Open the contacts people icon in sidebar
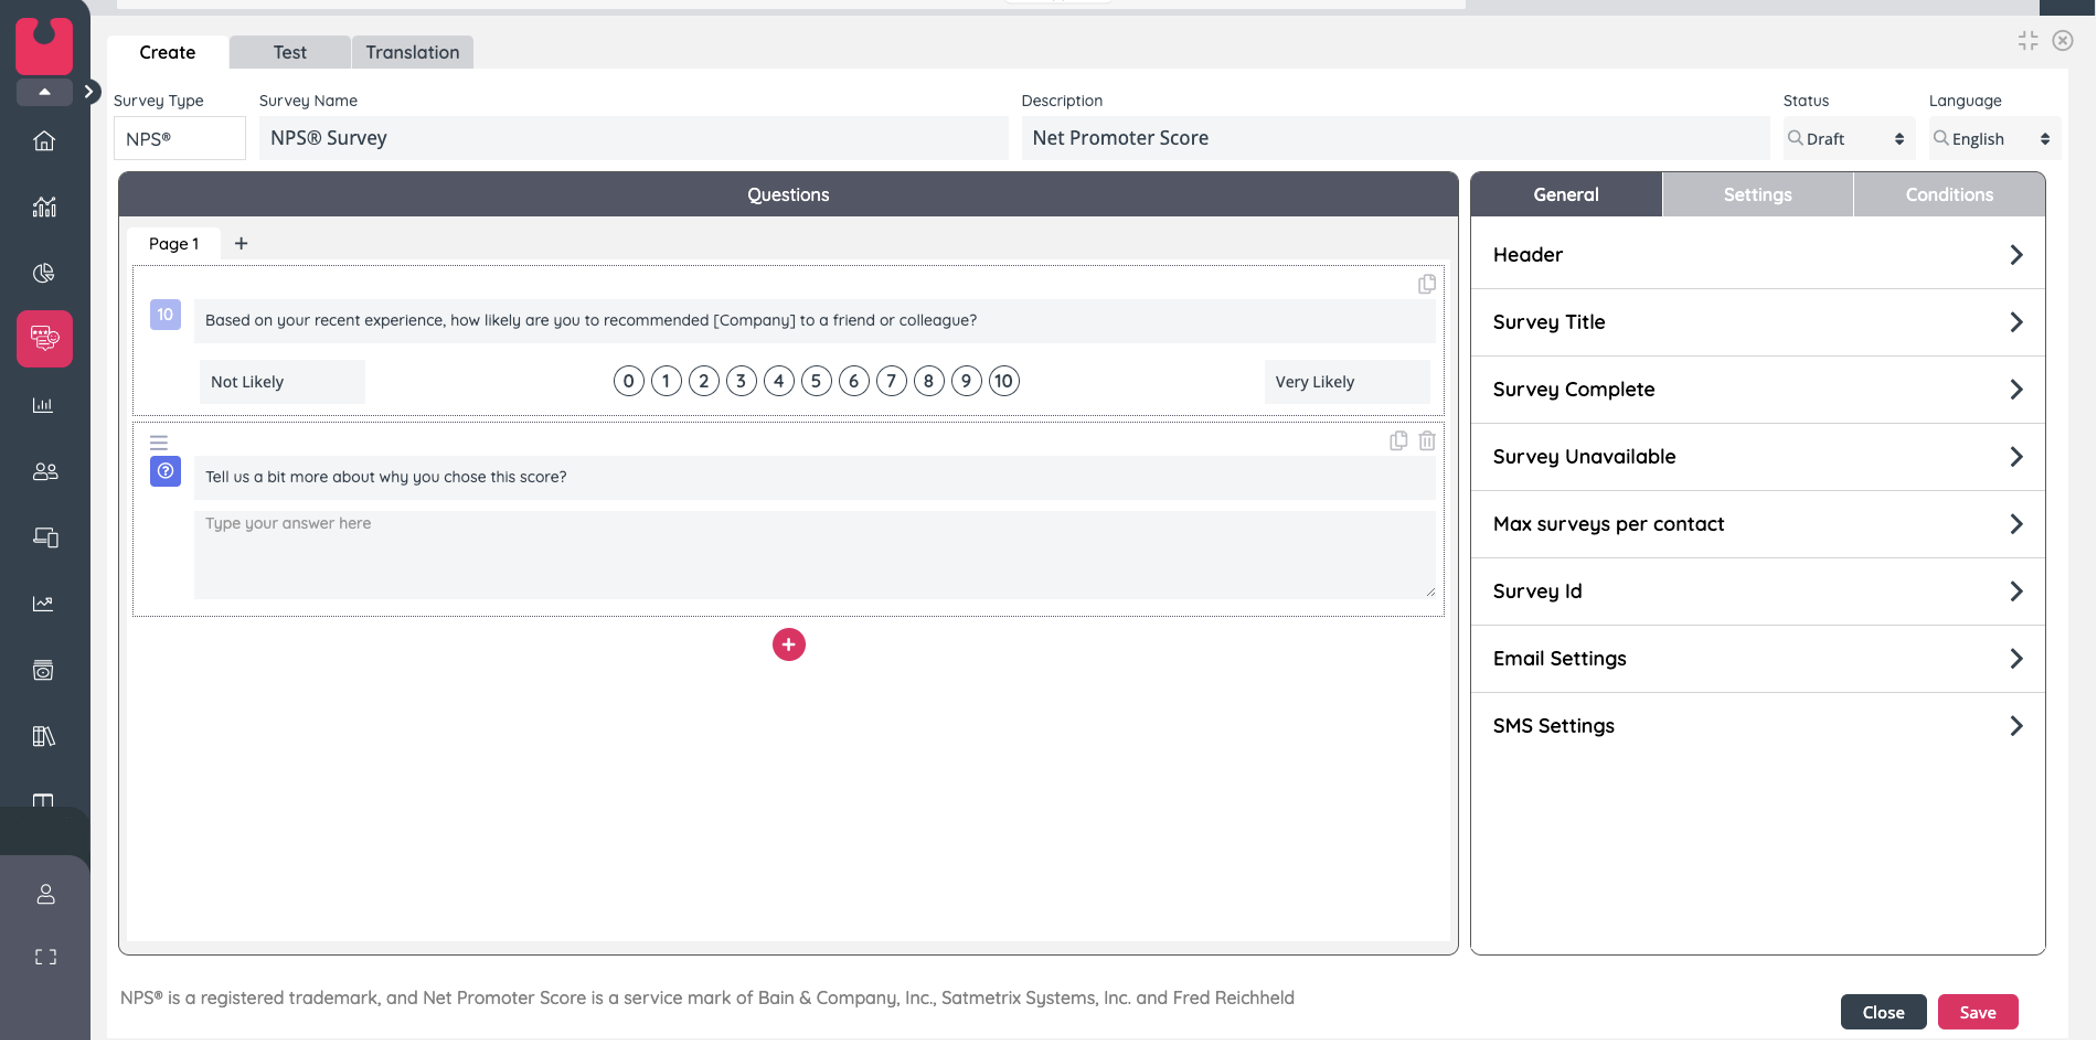Screen dimensions: 2096x1040 tap(44, 471)
